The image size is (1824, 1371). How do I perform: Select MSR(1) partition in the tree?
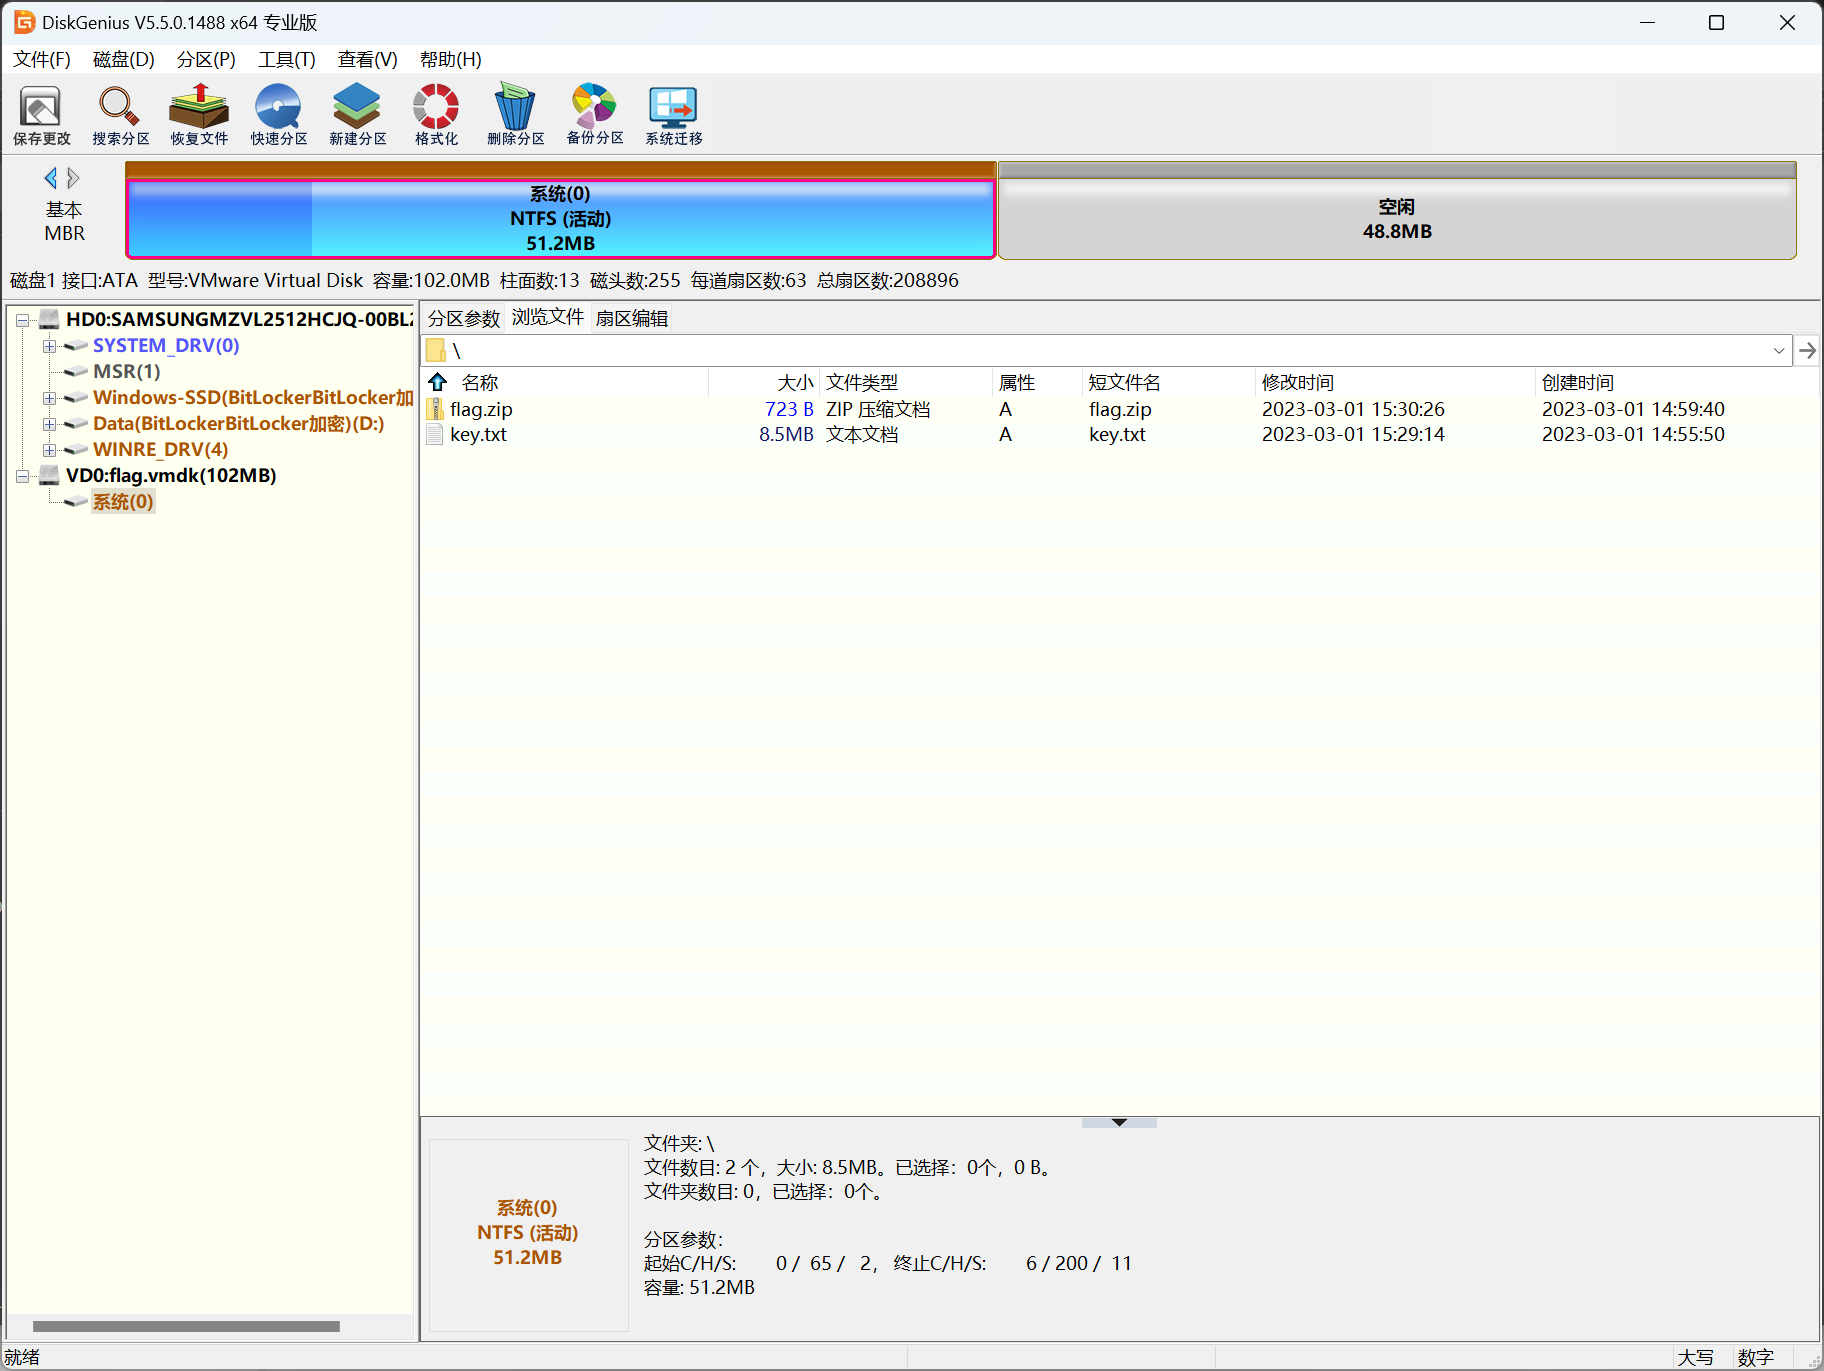[127, 371]
